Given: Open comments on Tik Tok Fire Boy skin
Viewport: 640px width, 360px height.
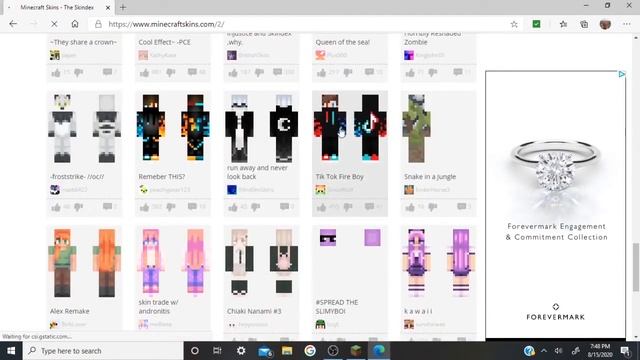Looking at the screenshot, I should tap(369, 207).
